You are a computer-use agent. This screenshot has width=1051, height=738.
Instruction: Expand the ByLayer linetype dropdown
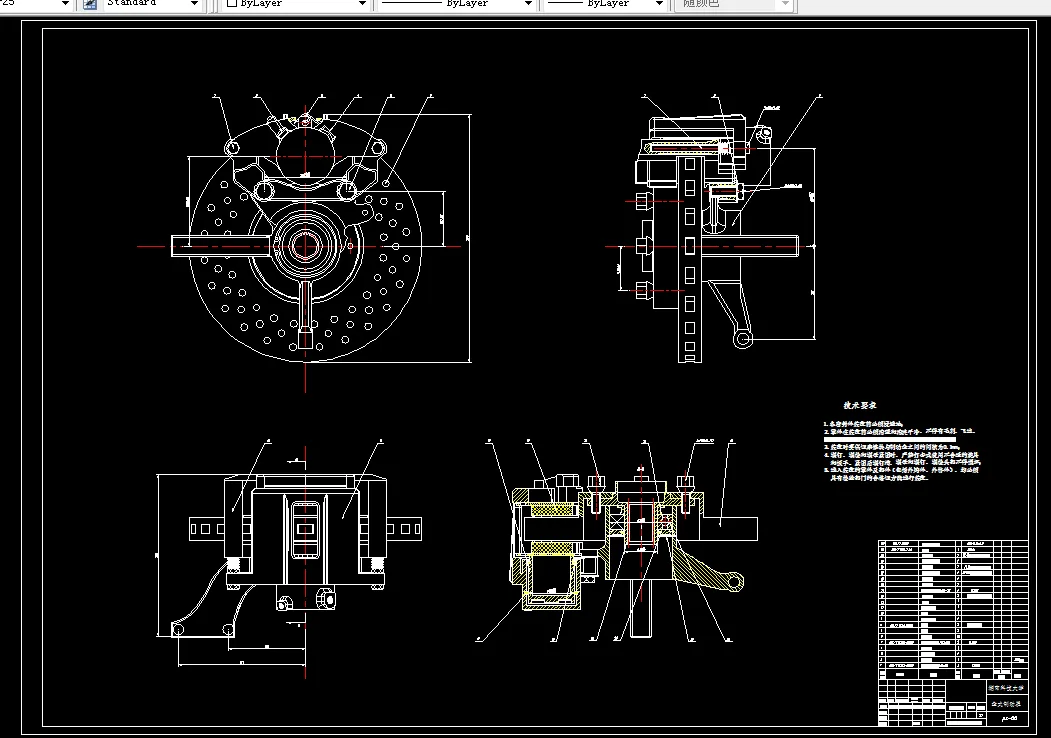click(x=456, y=3)
